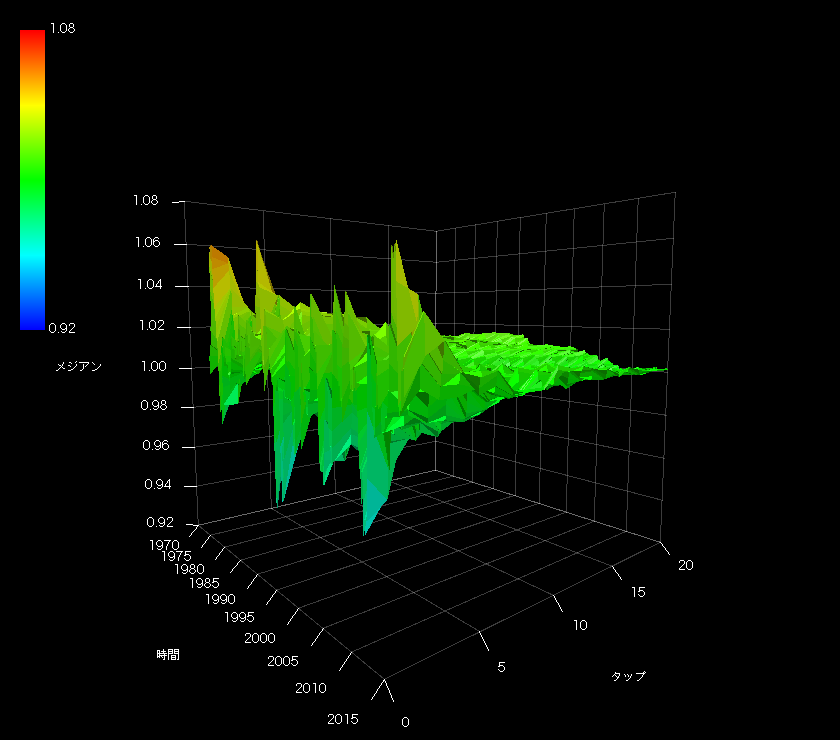Viewport: 840px width, 740px height.
Task: Click the 1985 time axis label
Action: tap(204, 583)
